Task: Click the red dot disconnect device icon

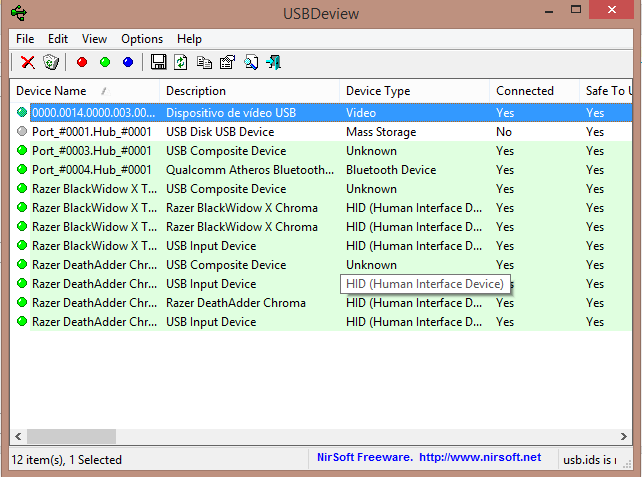Action: [x=82, y=62]
